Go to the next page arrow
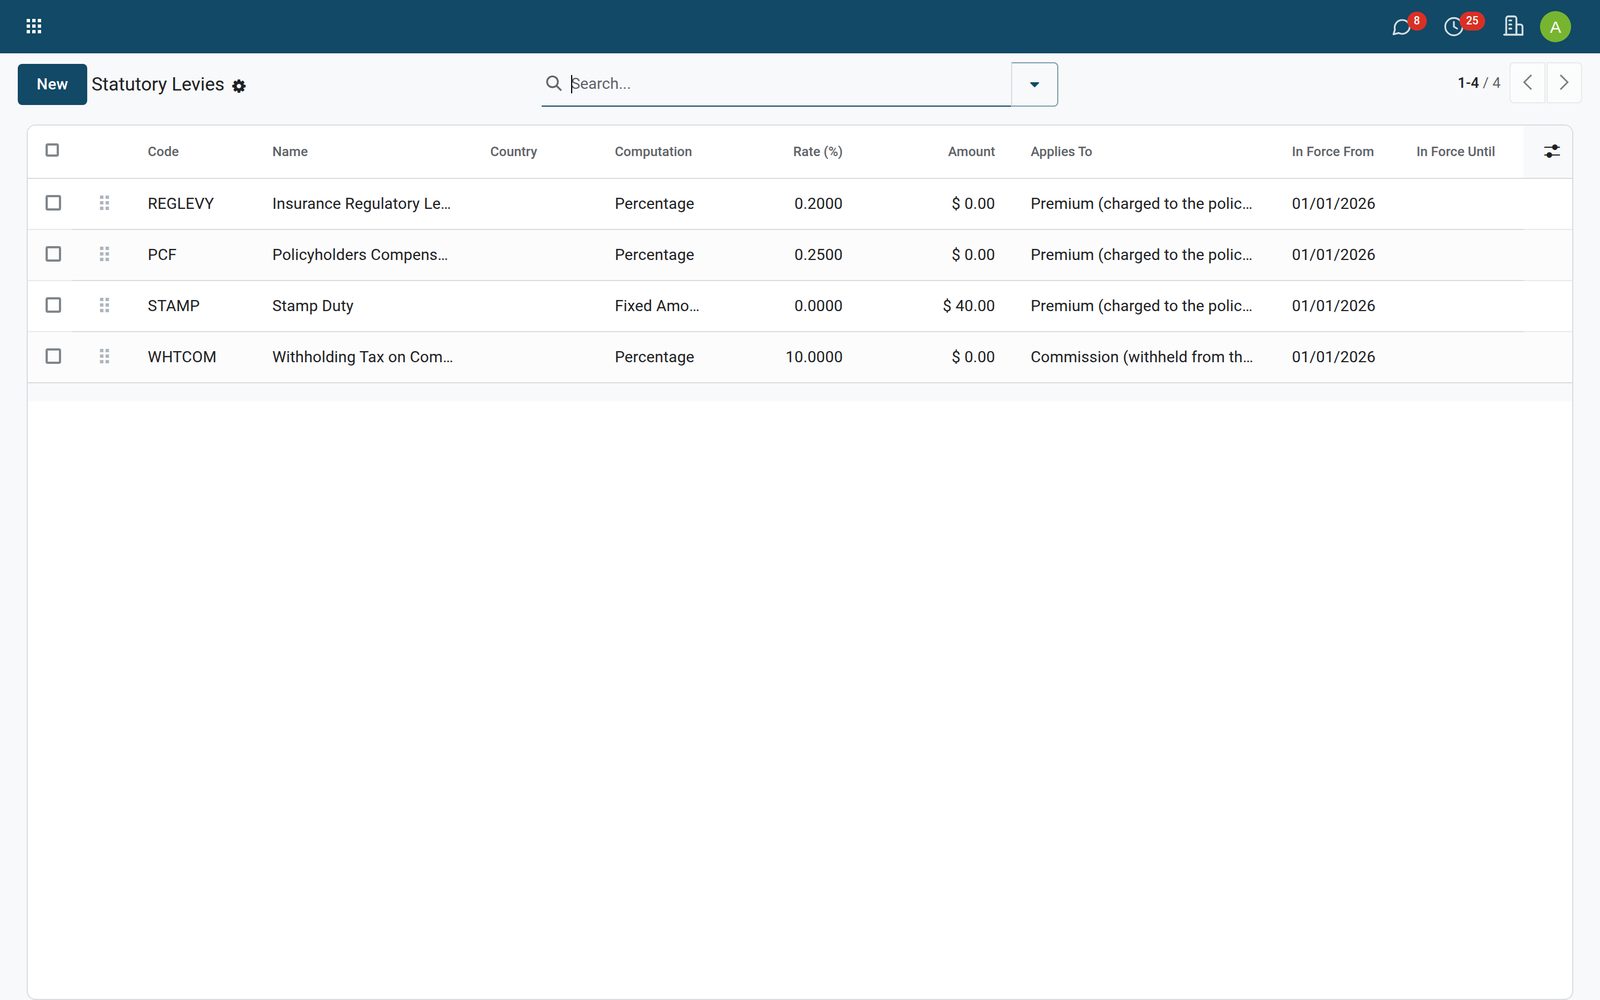The width and height of the screenshot is (1600, 1000). 1563,83
